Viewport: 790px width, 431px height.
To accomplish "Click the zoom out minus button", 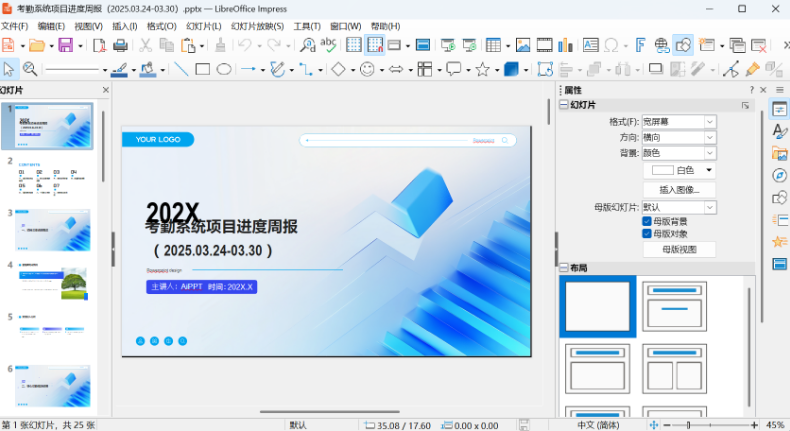I will 667,425.
